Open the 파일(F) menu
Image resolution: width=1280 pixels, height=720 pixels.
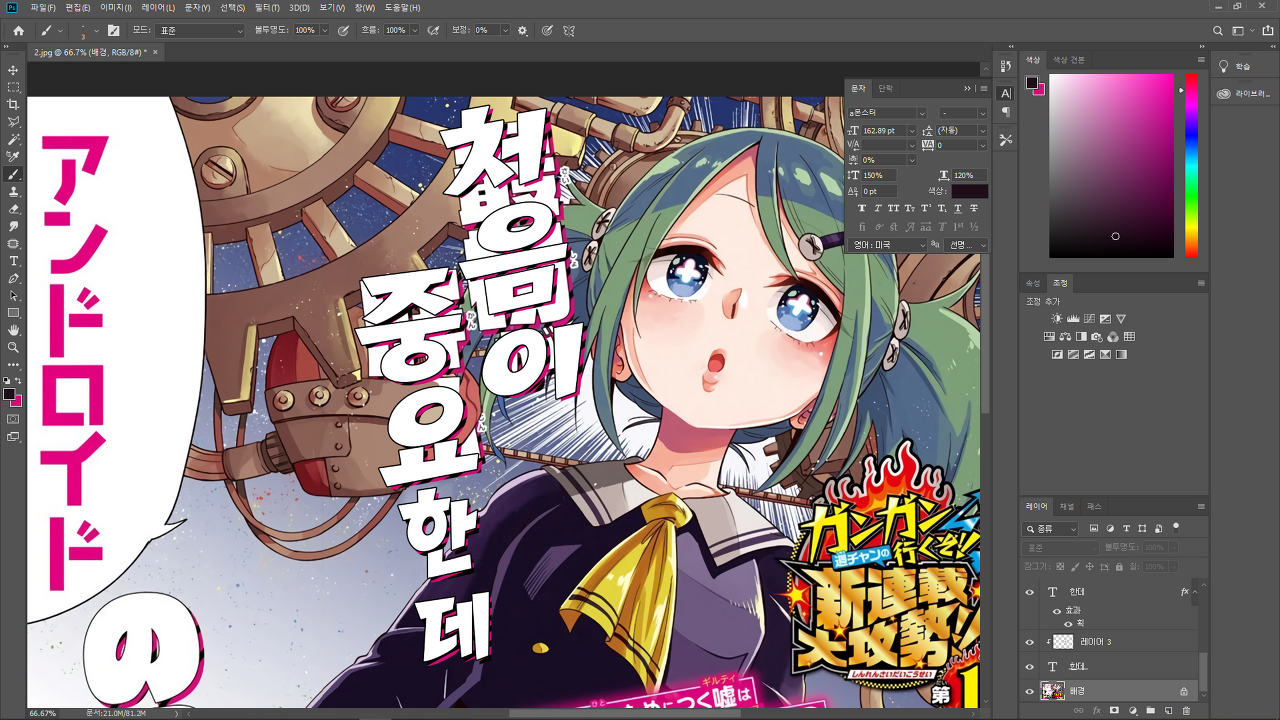coord(43,7)
